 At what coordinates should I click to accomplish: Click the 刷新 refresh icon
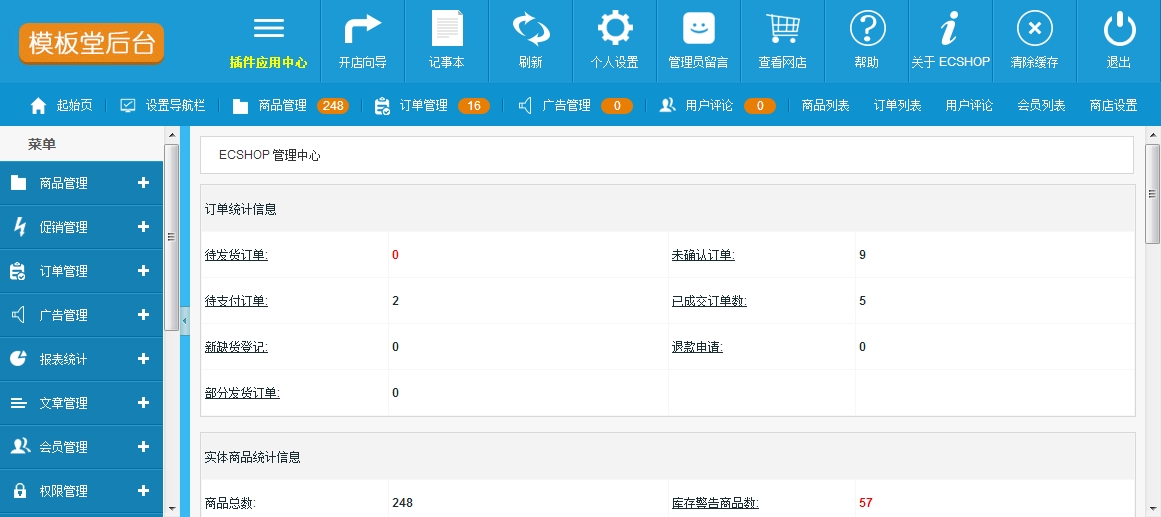click(531, 29)
